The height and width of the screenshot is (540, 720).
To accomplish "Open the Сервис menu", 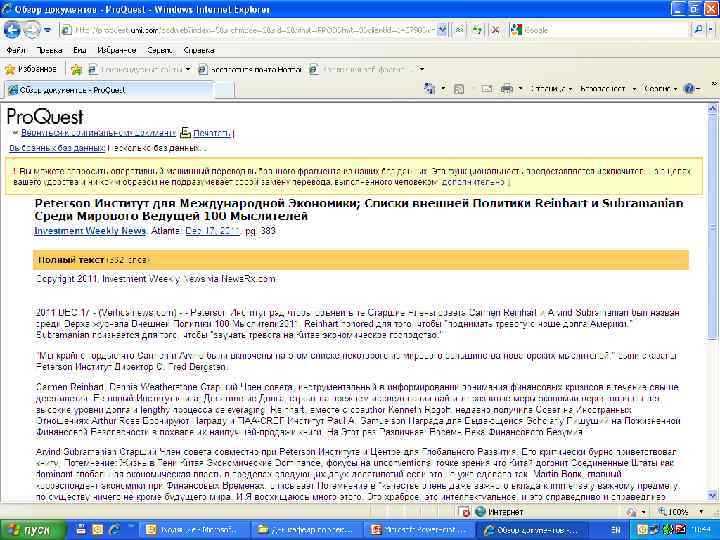I will pyautogui.click(x=160, y=50).
